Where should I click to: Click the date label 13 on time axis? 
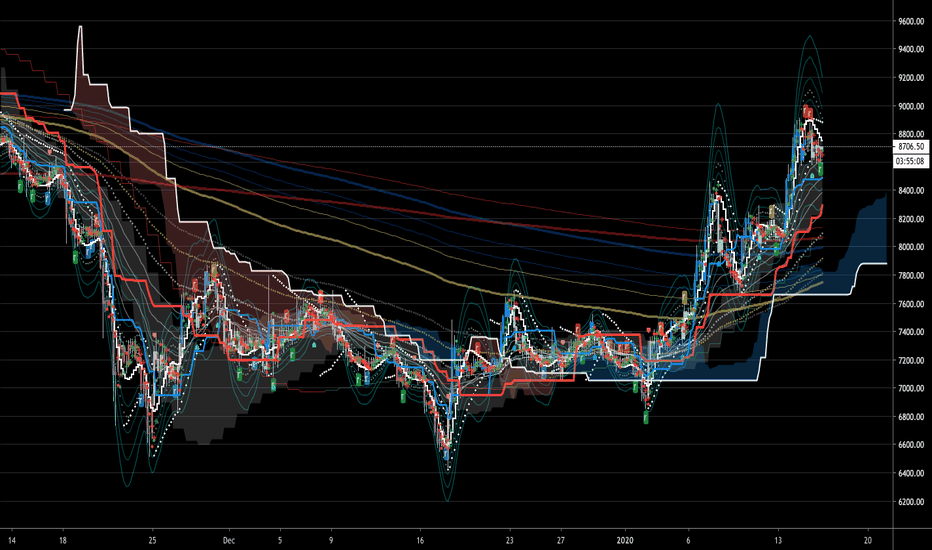point(777,540)
